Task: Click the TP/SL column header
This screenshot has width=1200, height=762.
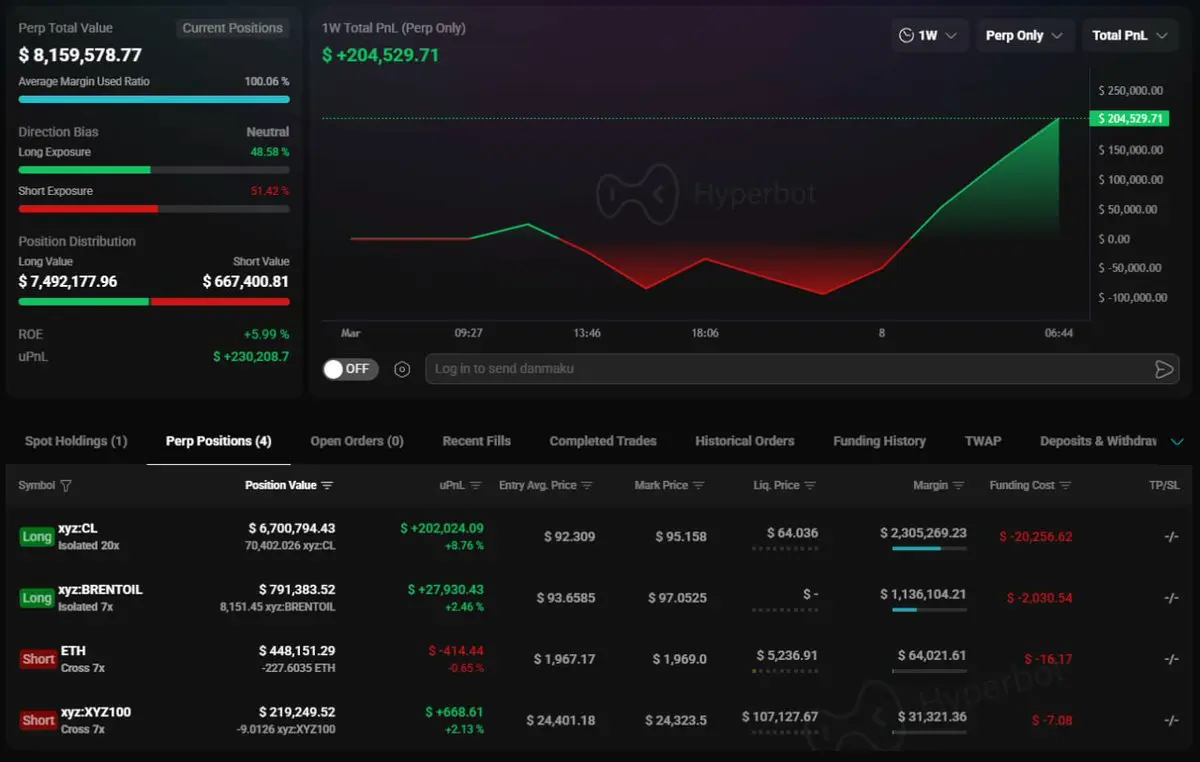Action: [x=1164, y=486]
